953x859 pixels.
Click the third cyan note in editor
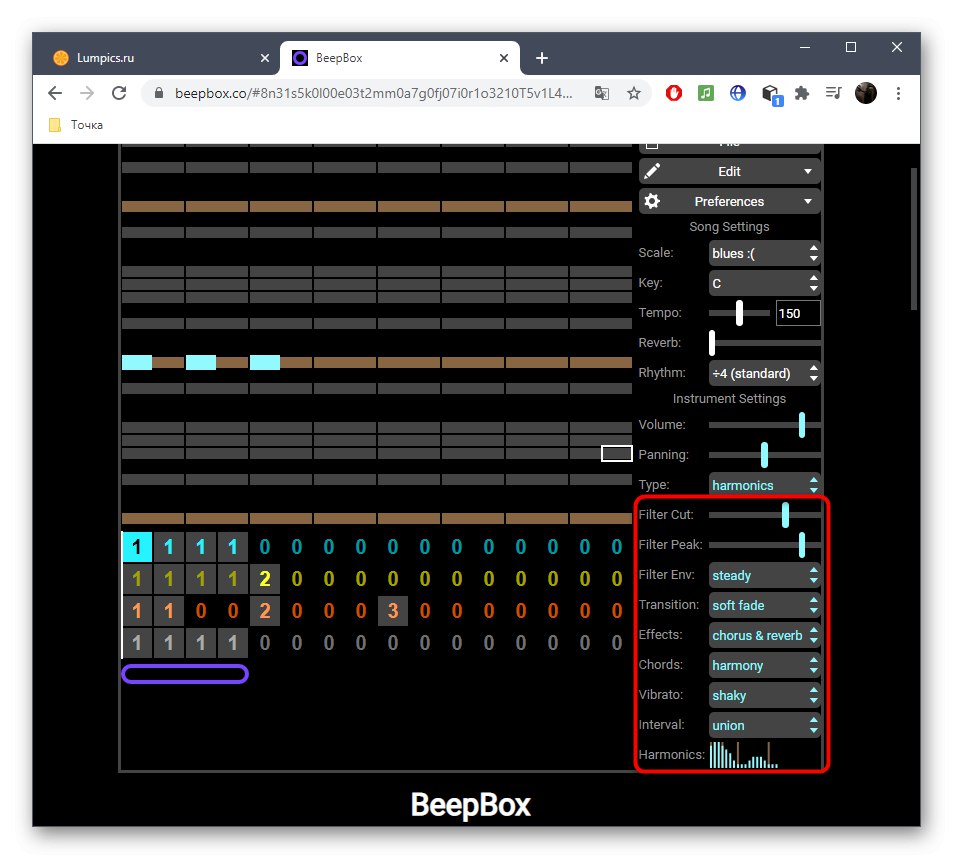click(x=265, y=362)
